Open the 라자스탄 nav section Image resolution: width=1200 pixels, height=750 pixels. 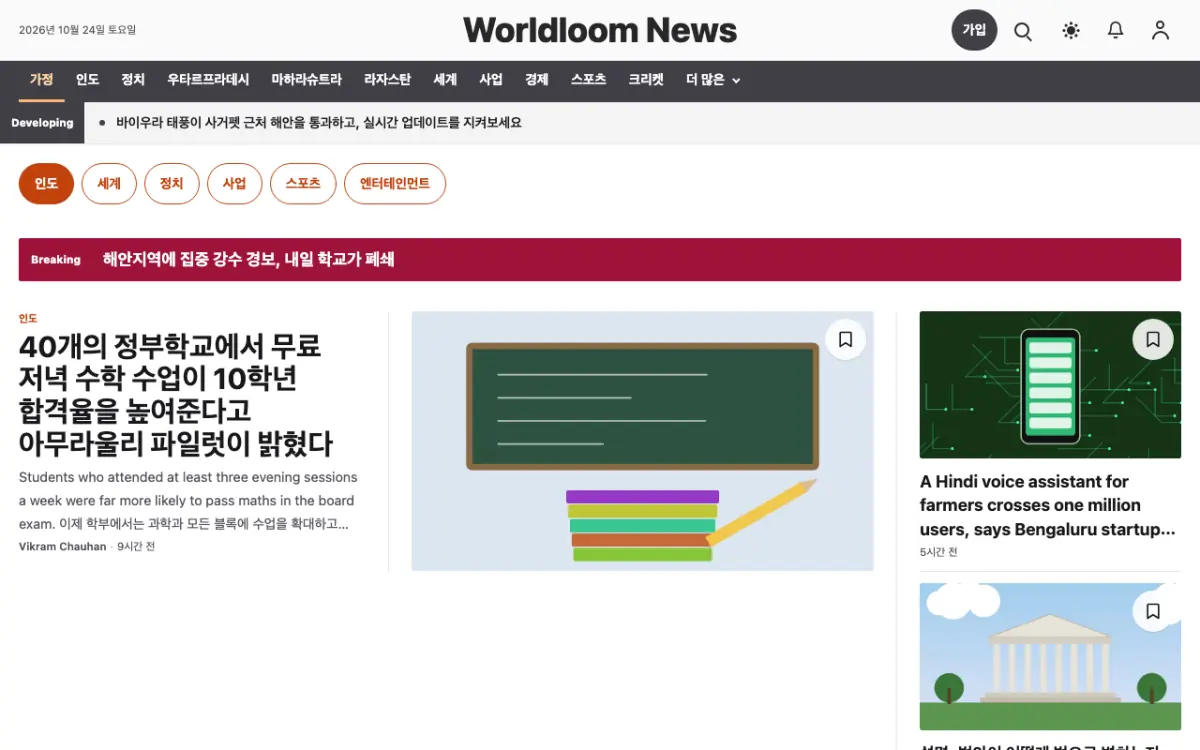coord(387,80)
